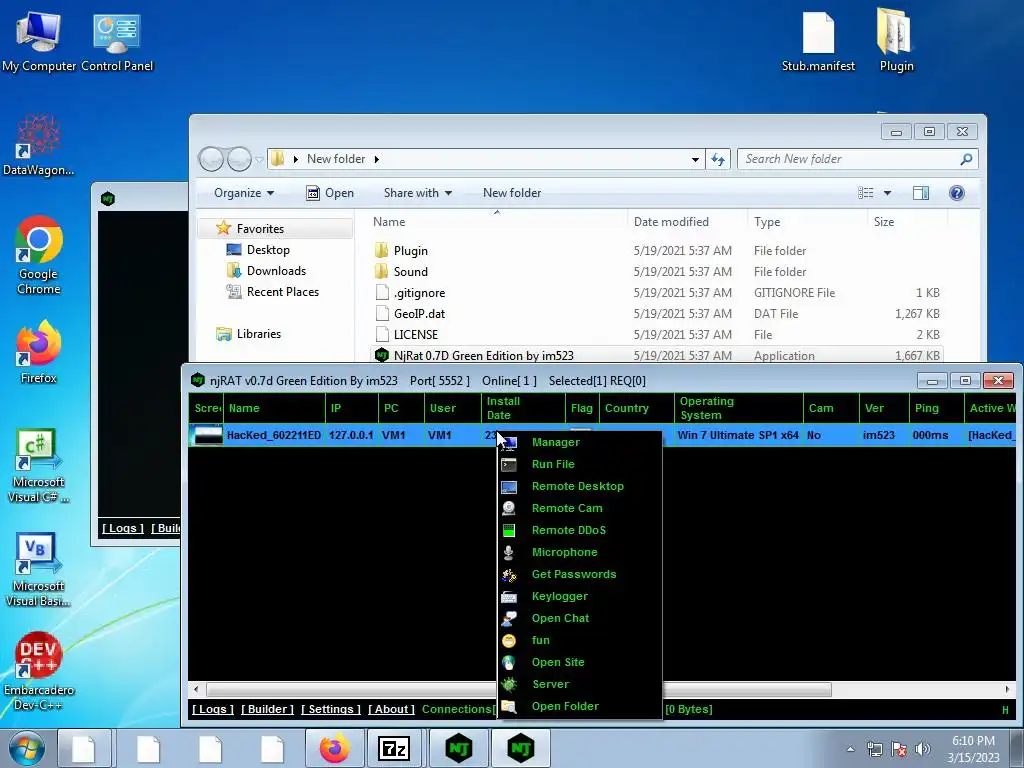
Task: Select Microsoft Visual Basic desktop shortcut
Action: [x=39, y=569]
